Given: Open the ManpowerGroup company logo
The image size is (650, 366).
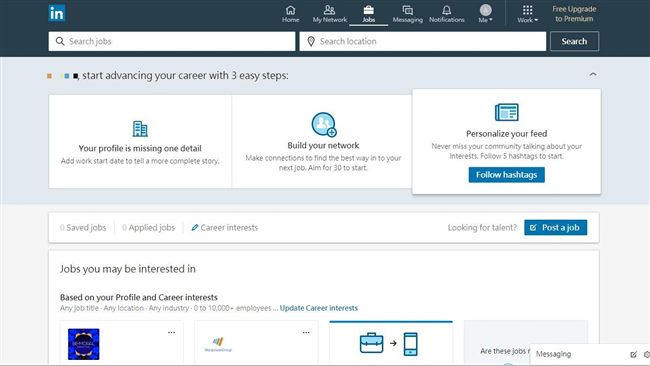Looking at the screenshot, I should [218, 344].
